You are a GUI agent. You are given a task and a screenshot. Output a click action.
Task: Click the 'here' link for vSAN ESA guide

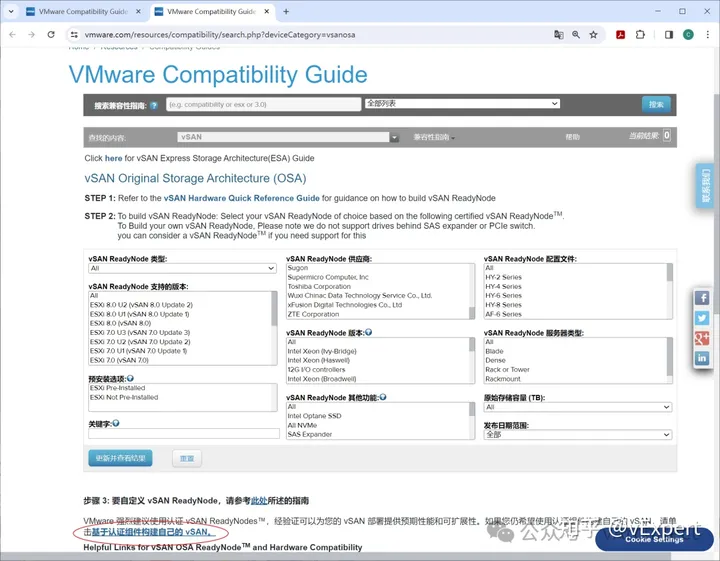coord(113,158)
